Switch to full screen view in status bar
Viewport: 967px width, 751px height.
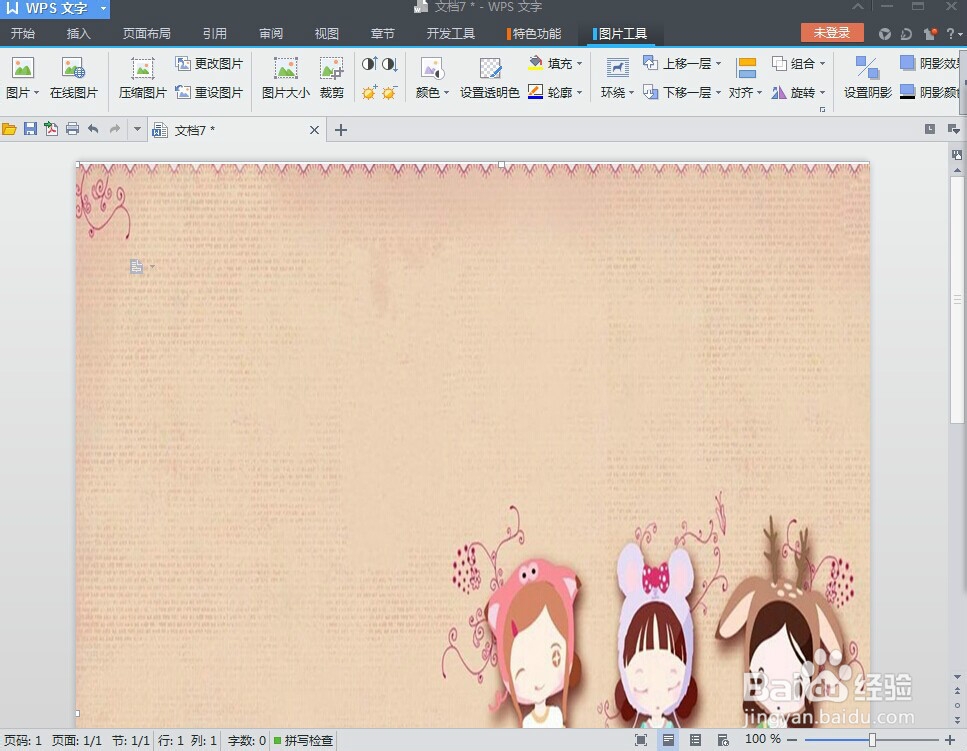[x=641, y=740]
